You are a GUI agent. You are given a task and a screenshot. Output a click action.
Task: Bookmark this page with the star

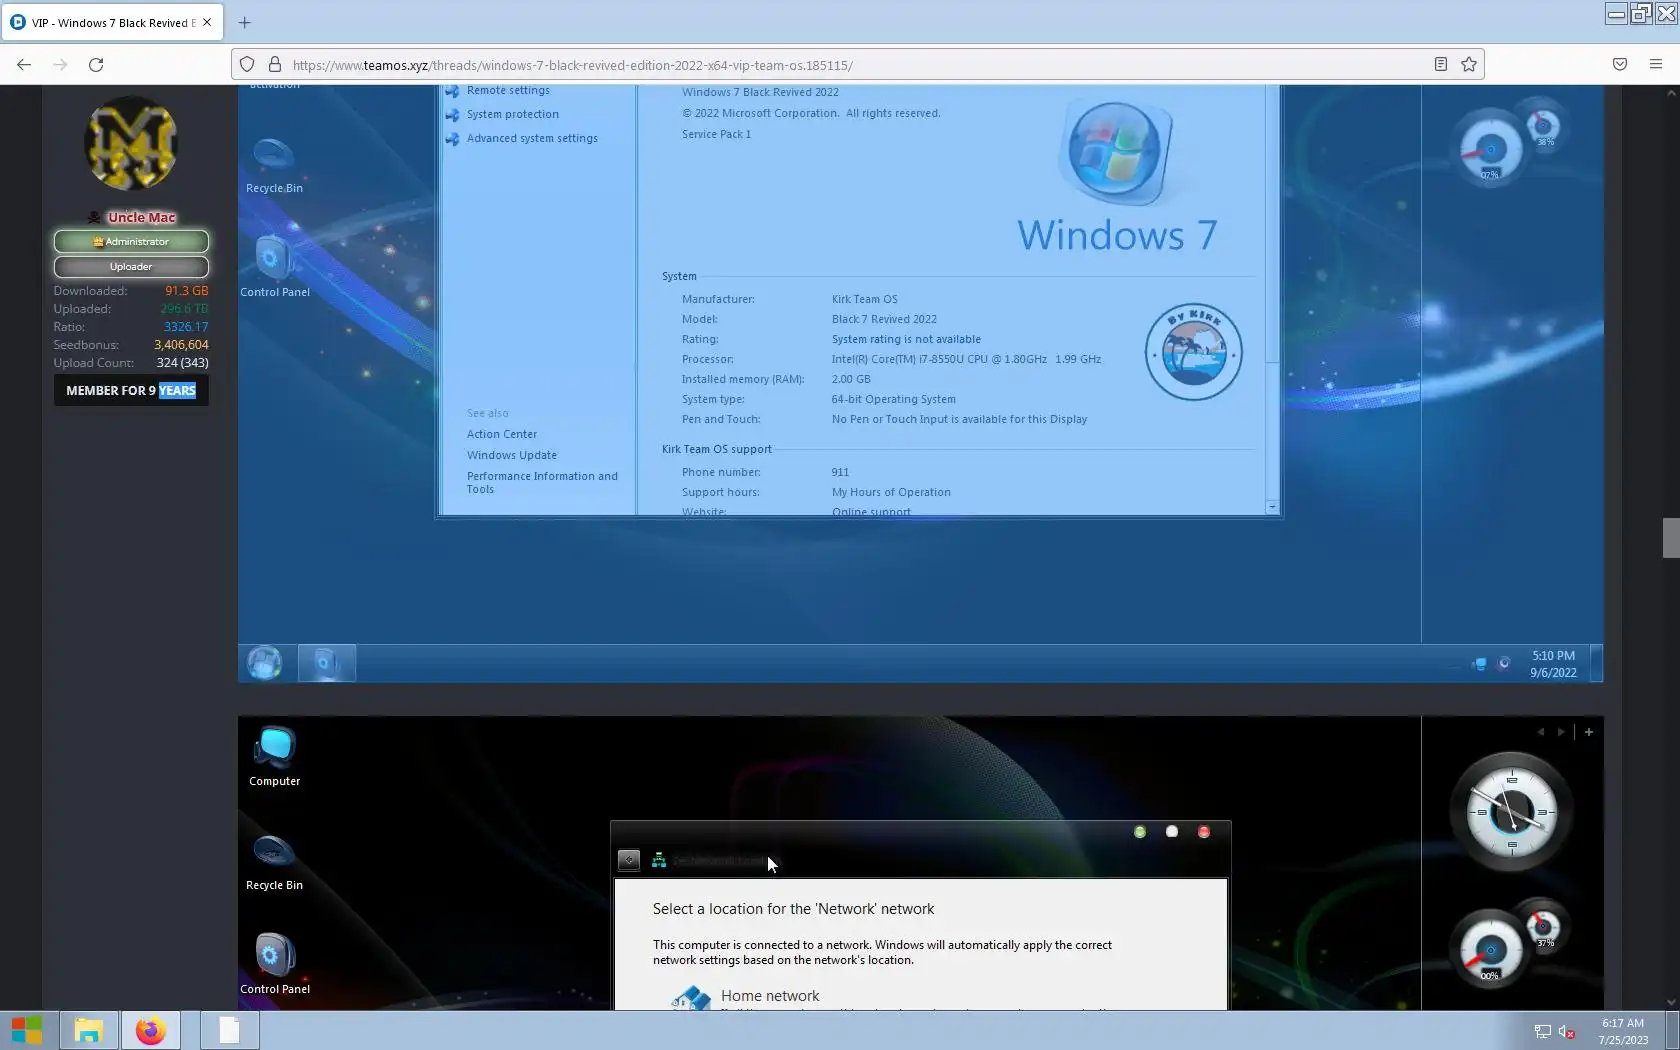pos(1469,65)
